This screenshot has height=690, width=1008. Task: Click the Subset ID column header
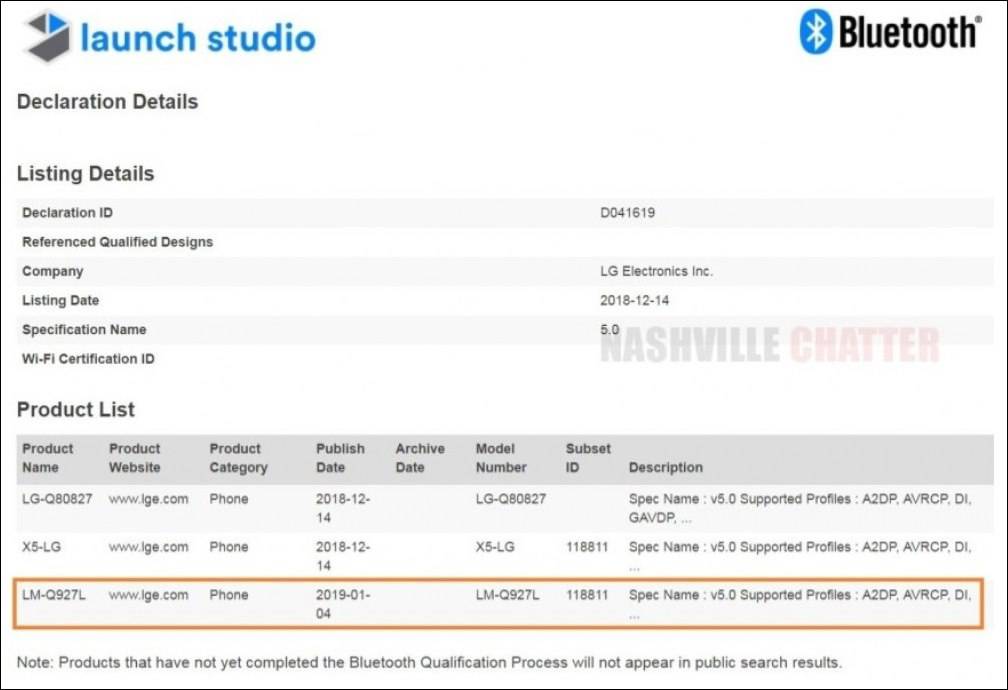[x=588, y=458]
